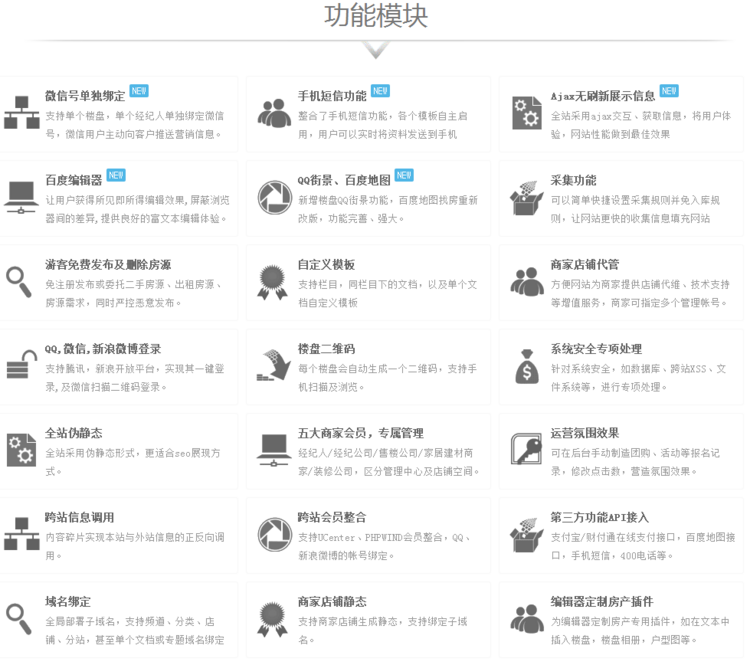Click the 功能模块 page heading
750x665 pixels.
tap(376, 15)
